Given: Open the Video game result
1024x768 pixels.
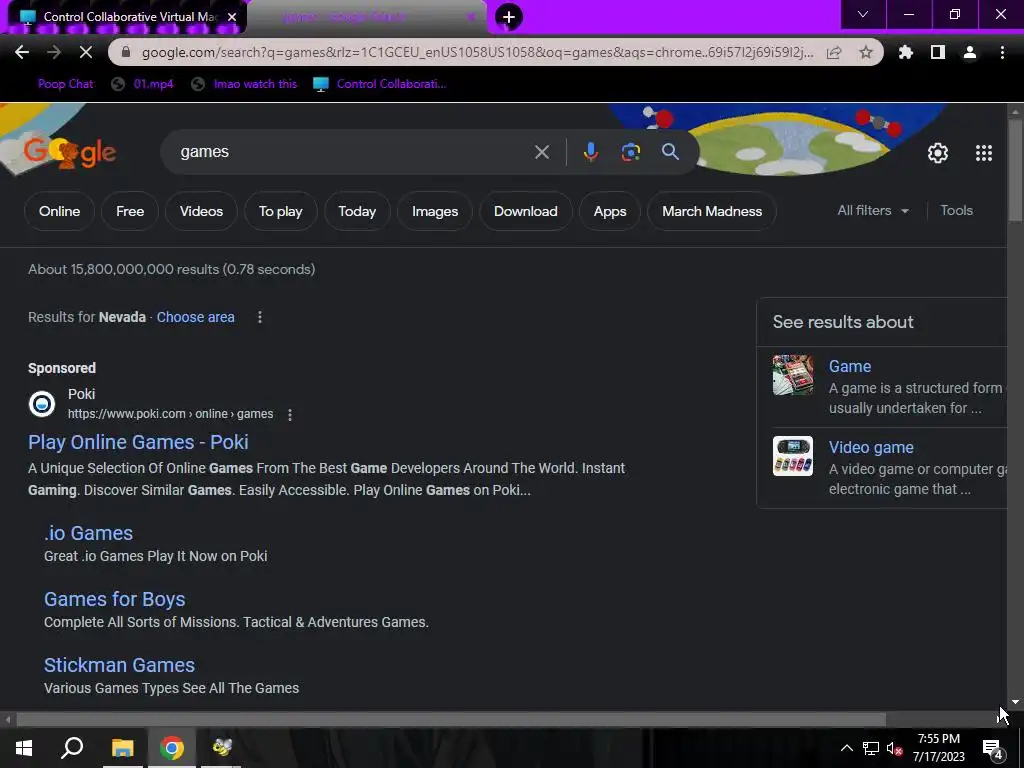Looking at the screenshot, I should pos(871,447).
